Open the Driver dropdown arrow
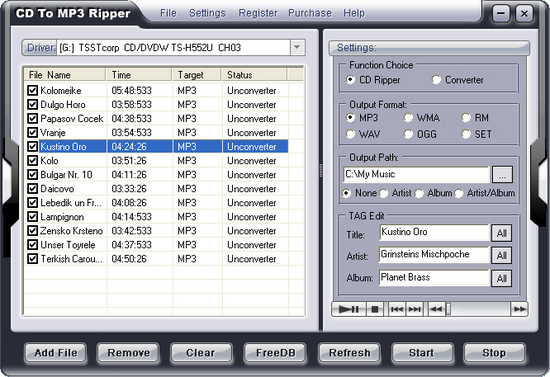This screenshot has height=377, width=550. tap(297, 47)
